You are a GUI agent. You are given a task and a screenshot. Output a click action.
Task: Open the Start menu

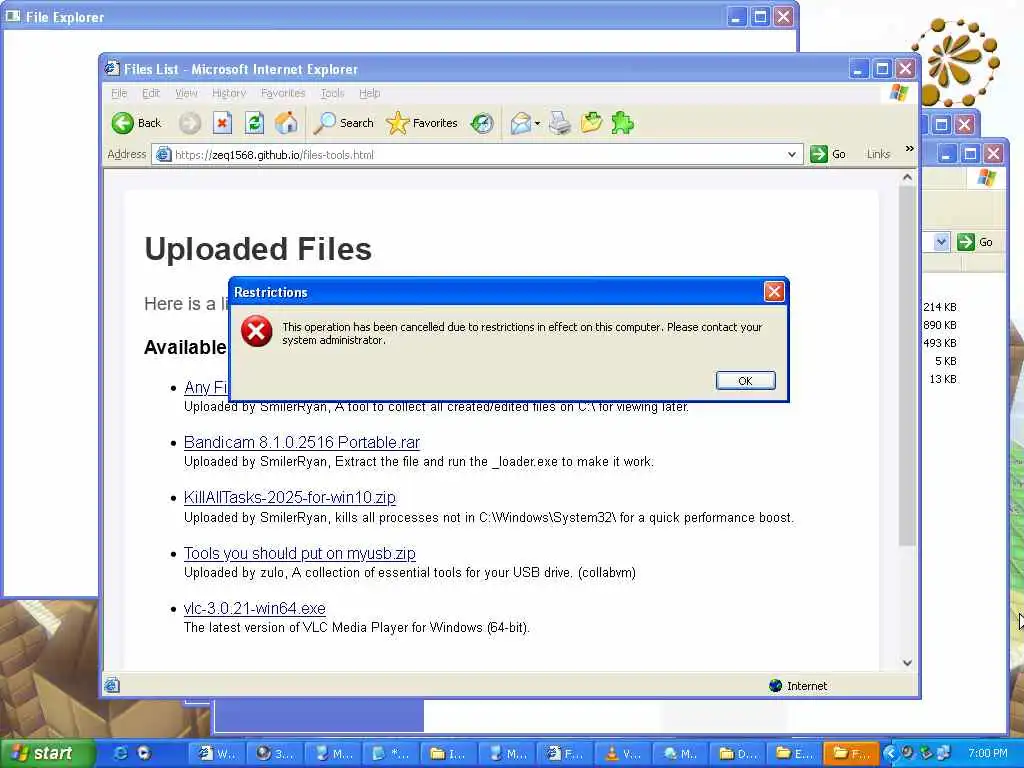coord(46,753)
